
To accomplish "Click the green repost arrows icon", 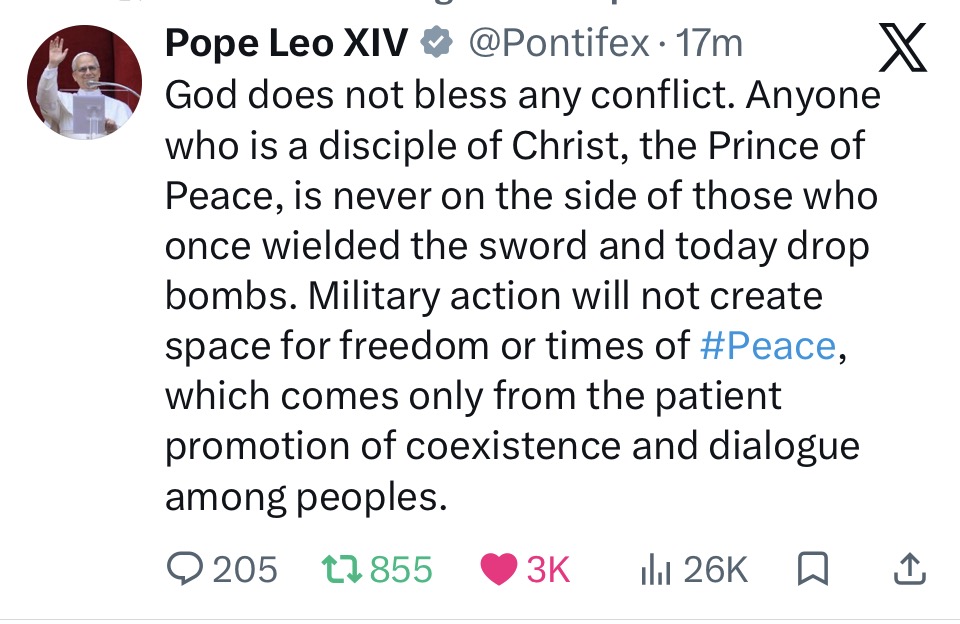I will coord(340,570).
